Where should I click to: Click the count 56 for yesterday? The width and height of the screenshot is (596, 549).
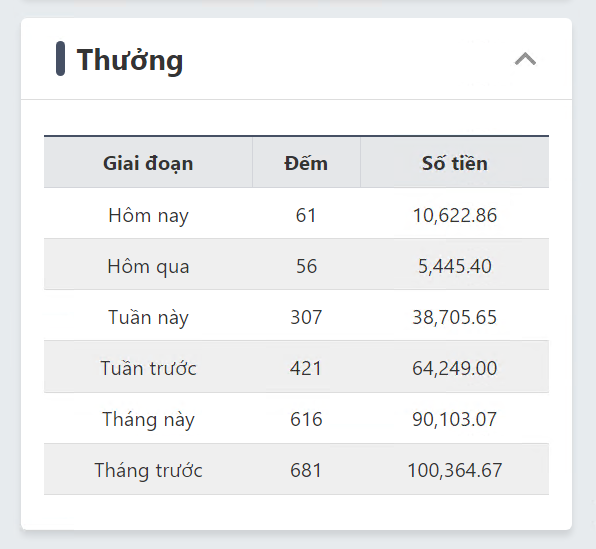306,266
